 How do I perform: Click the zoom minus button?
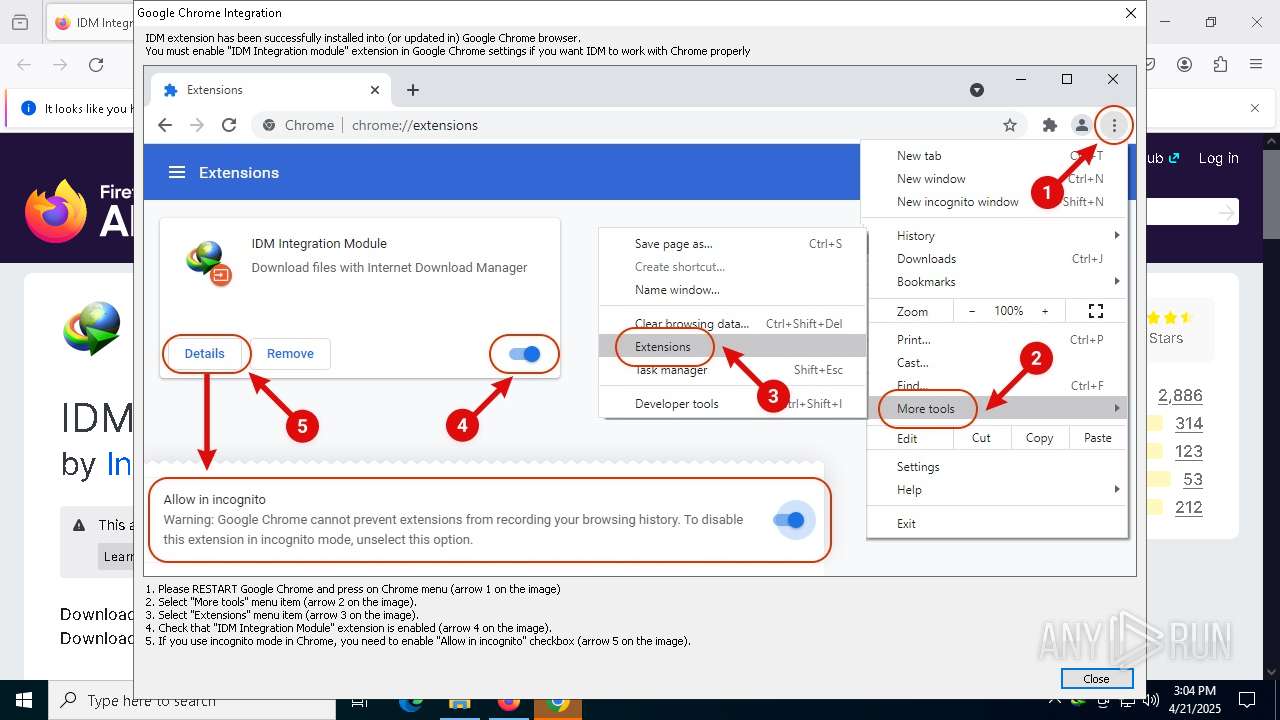[971, 311]
